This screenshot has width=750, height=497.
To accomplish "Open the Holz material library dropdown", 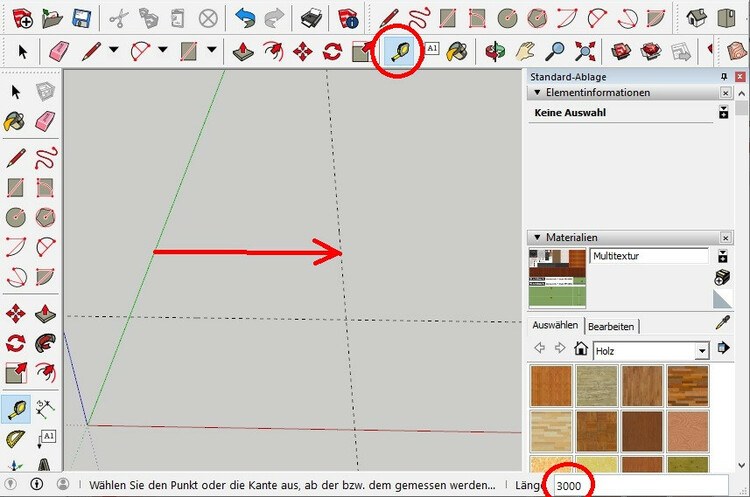I will pos(702,351).
